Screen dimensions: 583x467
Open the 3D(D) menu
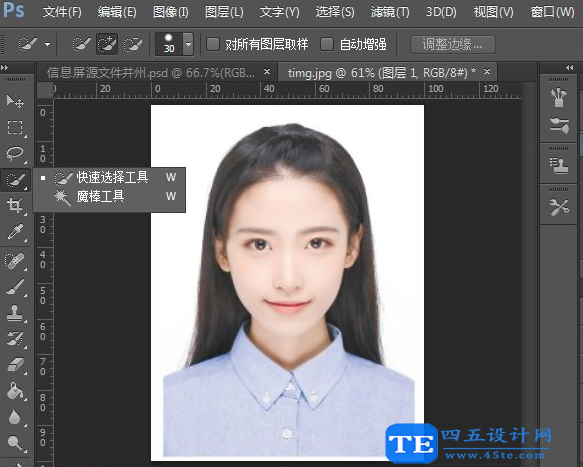point(441,12)
